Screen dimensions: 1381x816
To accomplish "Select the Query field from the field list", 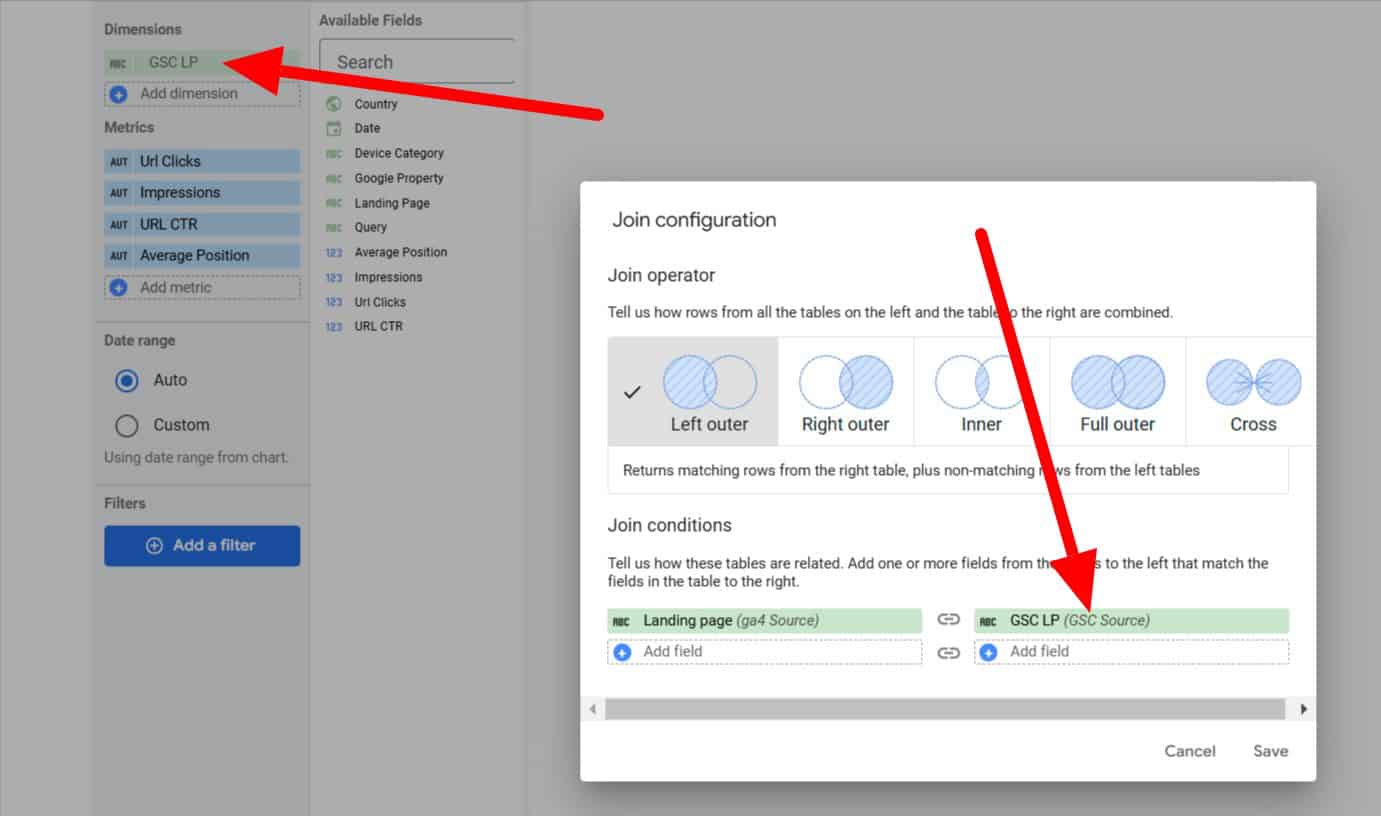I will (x=370, y=227).
